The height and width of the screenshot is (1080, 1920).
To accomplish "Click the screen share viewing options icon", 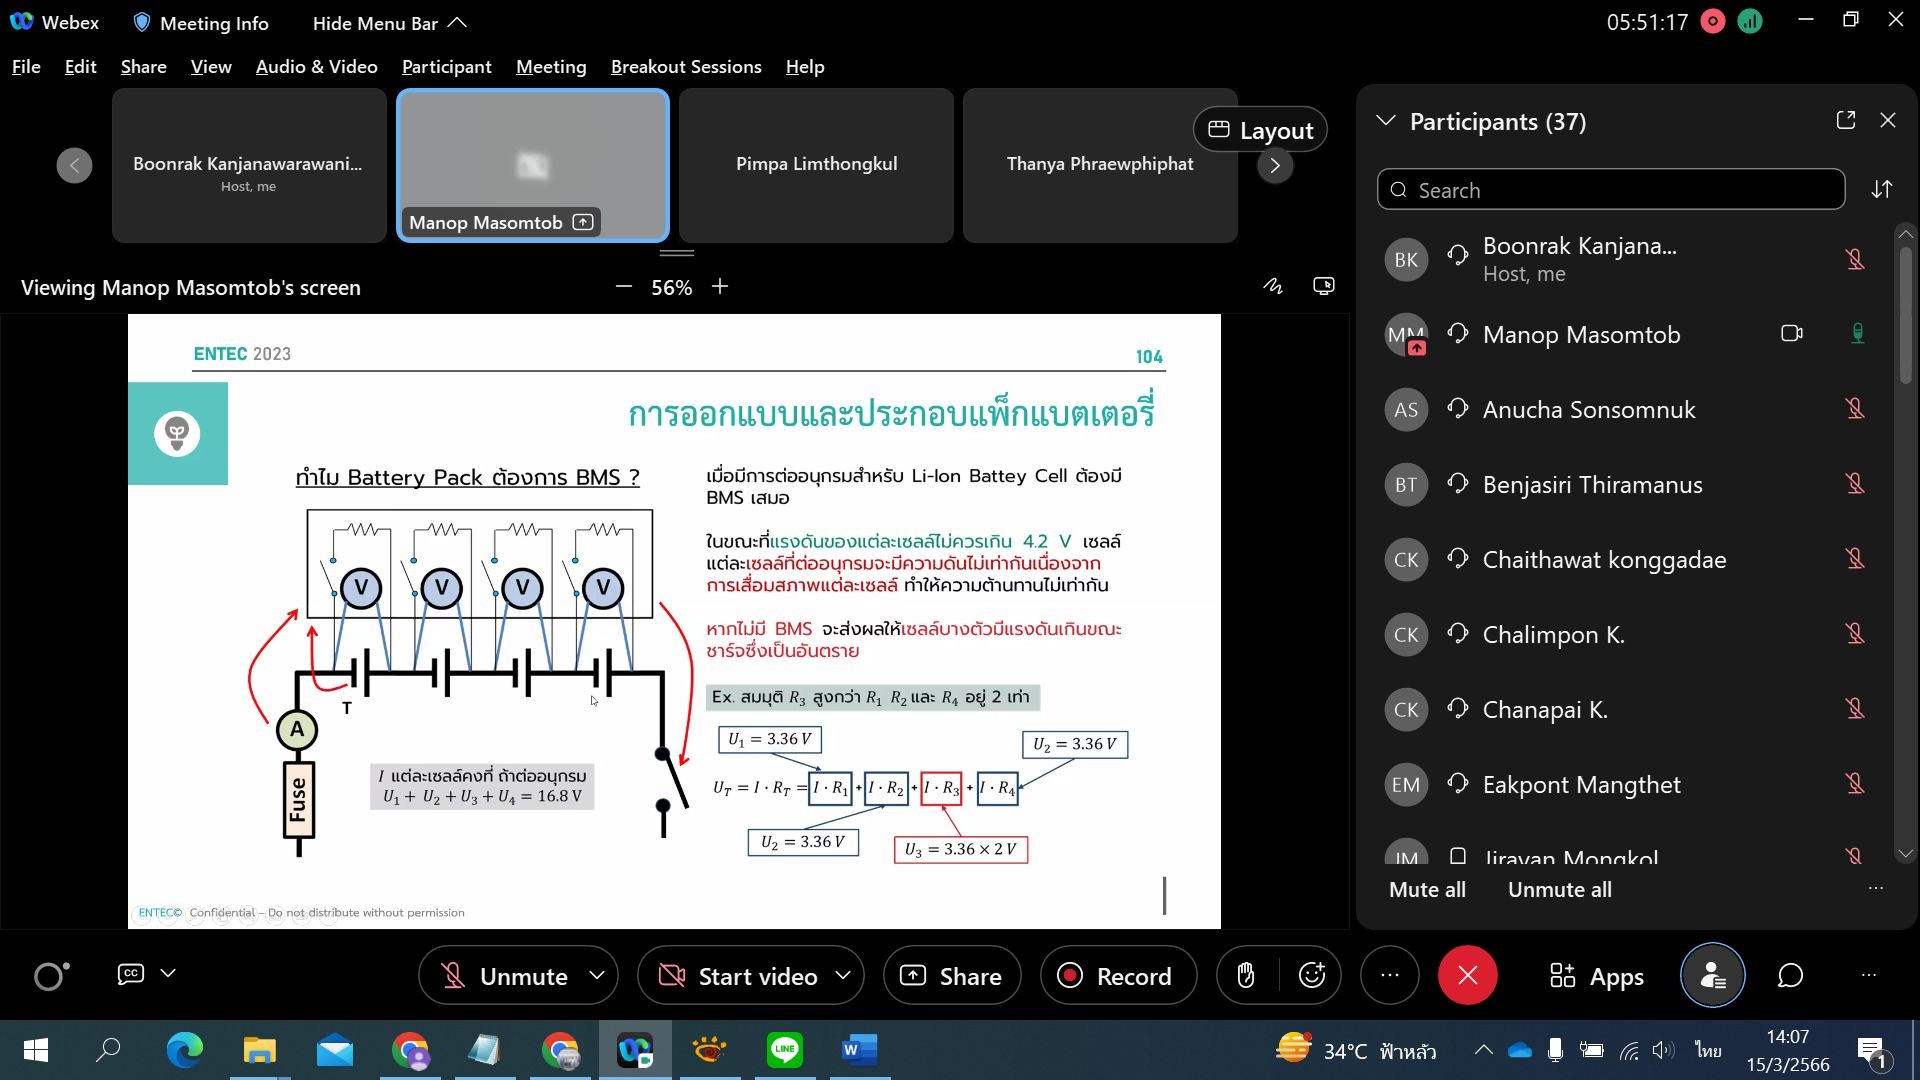I will click(1323, 287).
